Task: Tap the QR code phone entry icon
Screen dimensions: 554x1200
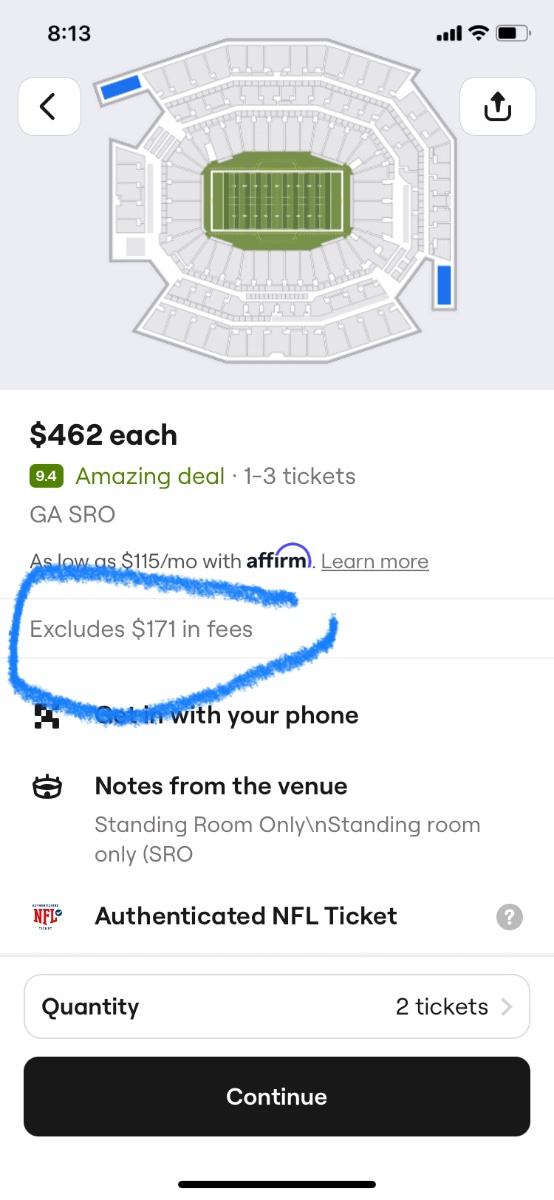Action: (x=47, y=716)
